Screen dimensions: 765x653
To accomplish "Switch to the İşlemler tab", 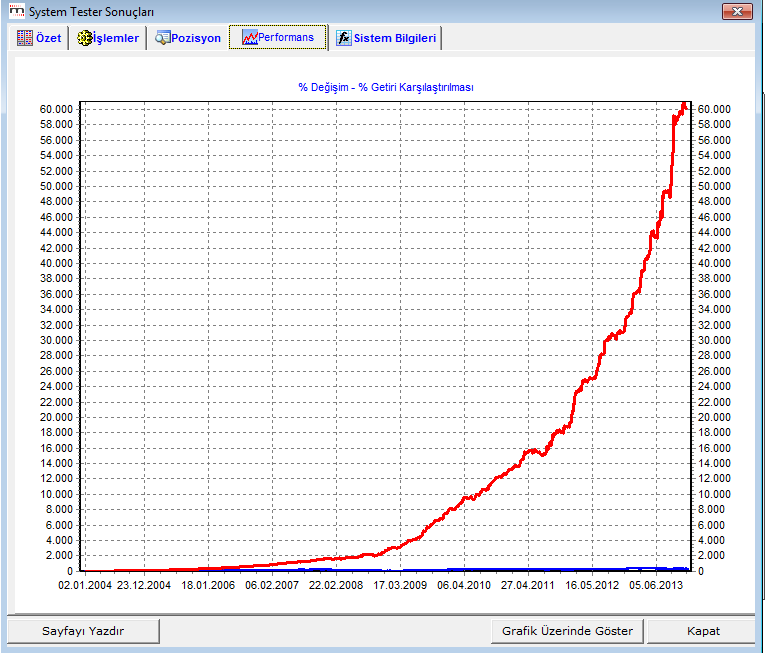I will tap(108, 38).
